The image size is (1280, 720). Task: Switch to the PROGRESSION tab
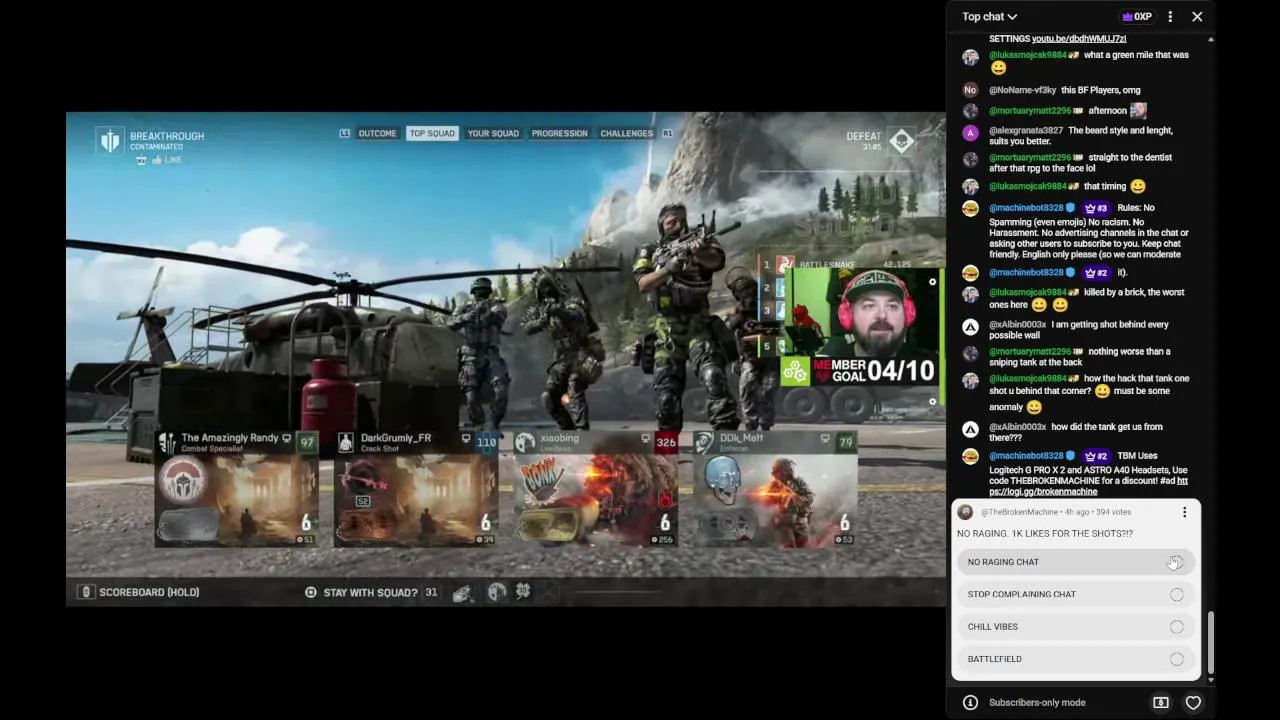(559, 133)
